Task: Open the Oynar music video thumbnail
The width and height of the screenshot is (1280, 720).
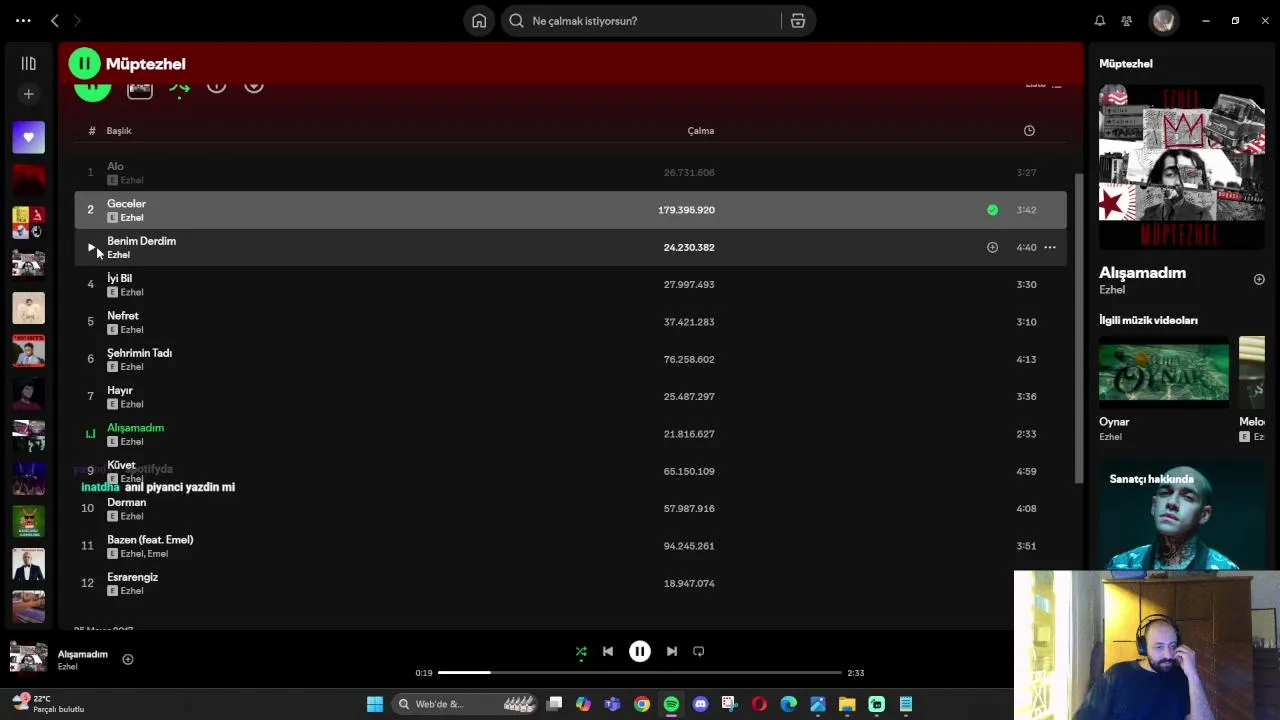Action: tap(1164, 371)
